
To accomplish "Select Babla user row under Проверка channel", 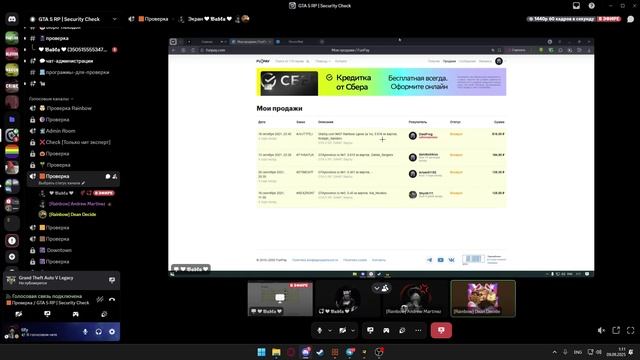I will click(x=78, y=193).
